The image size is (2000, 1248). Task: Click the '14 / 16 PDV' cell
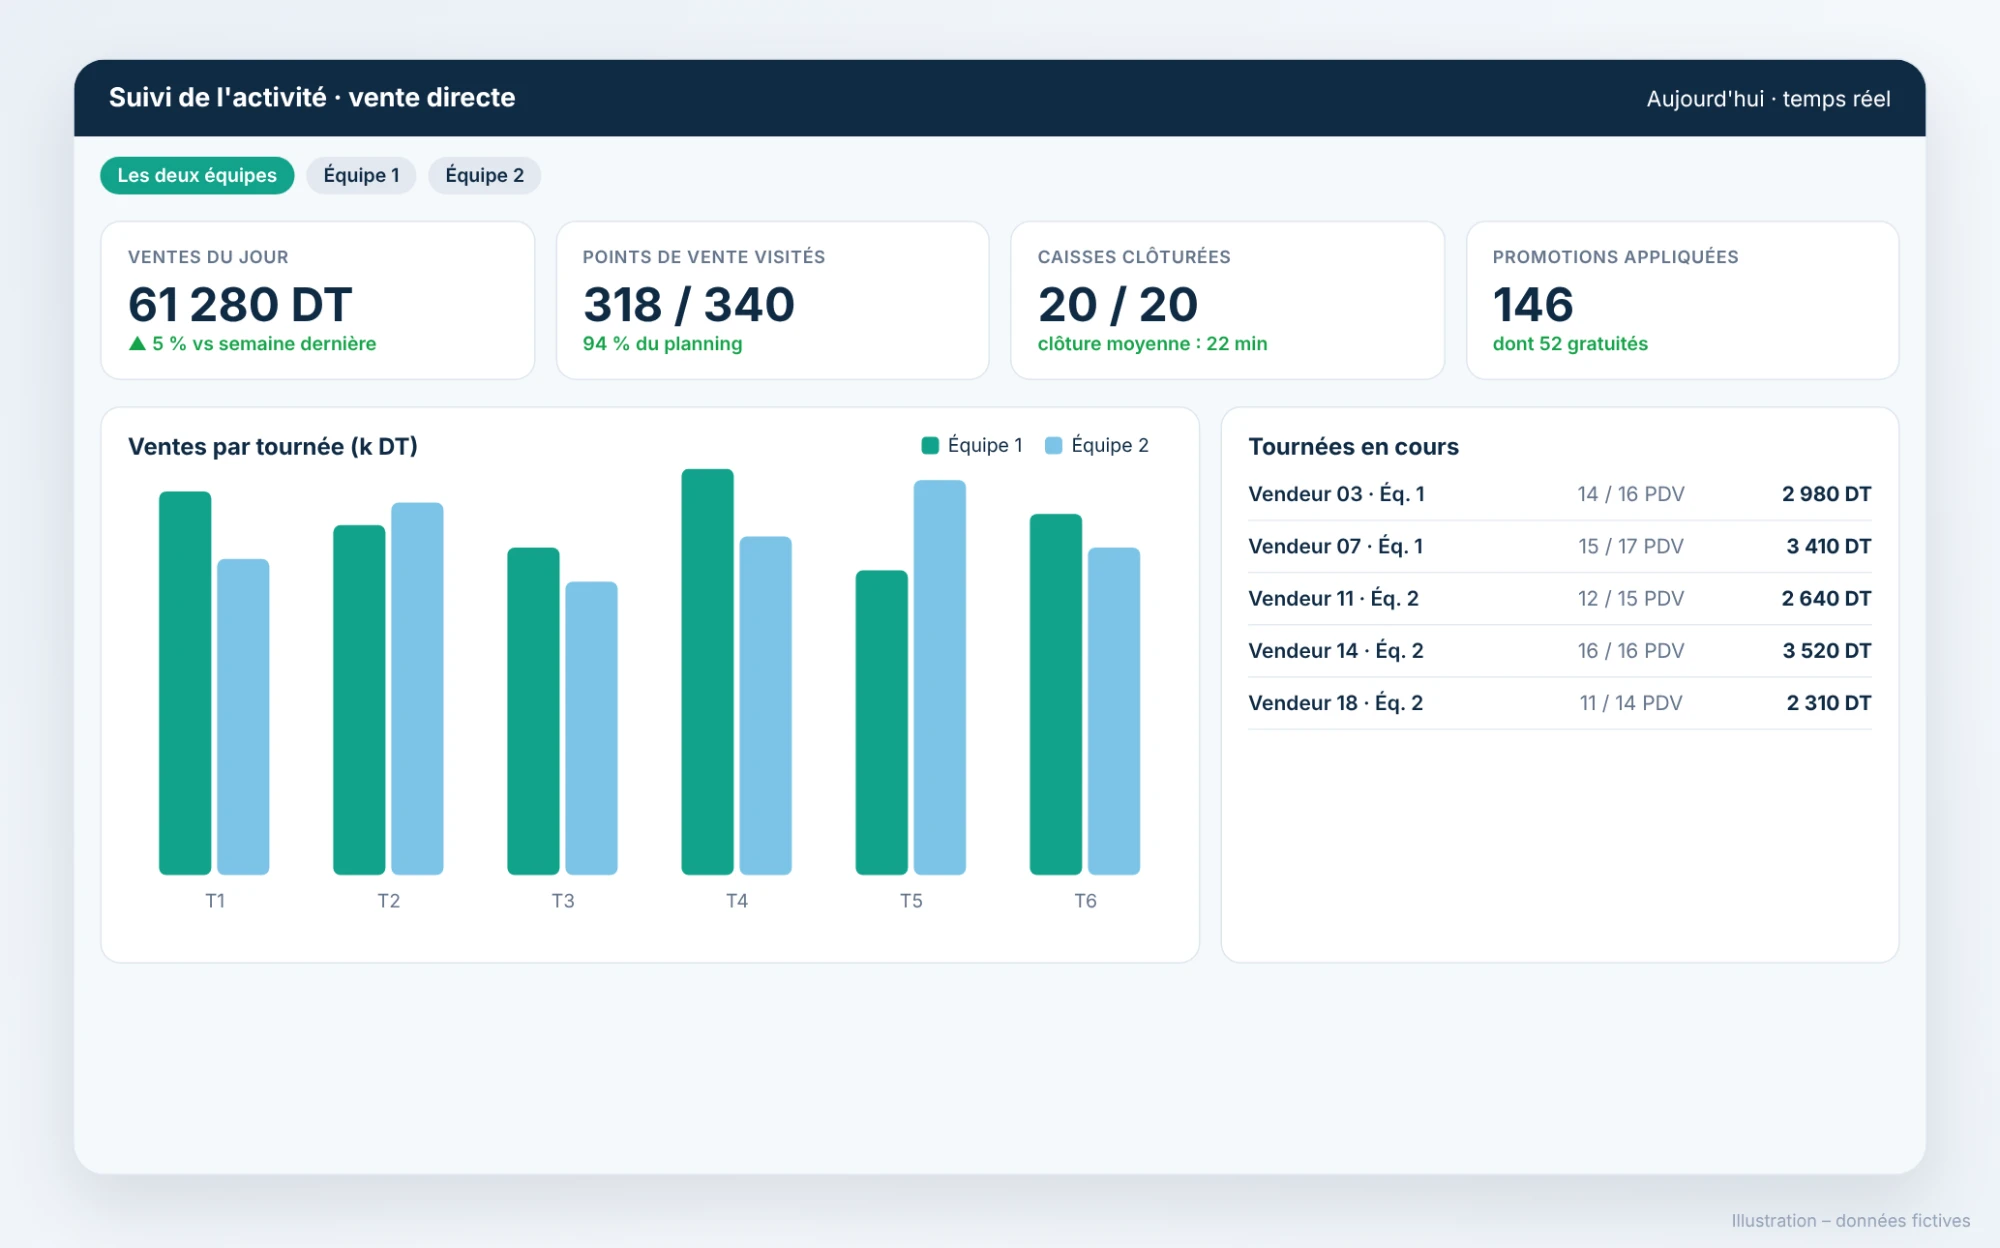(x=1631, y=494)
